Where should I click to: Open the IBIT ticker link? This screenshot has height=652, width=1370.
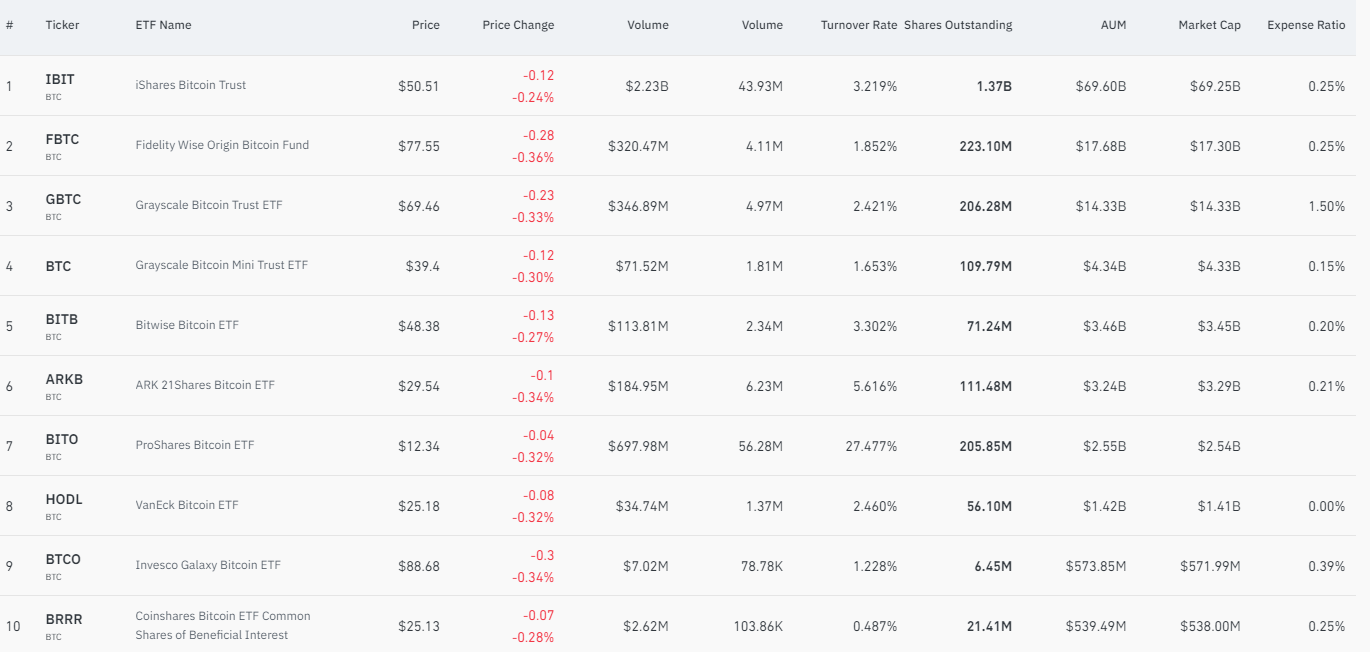click(60, 79)
